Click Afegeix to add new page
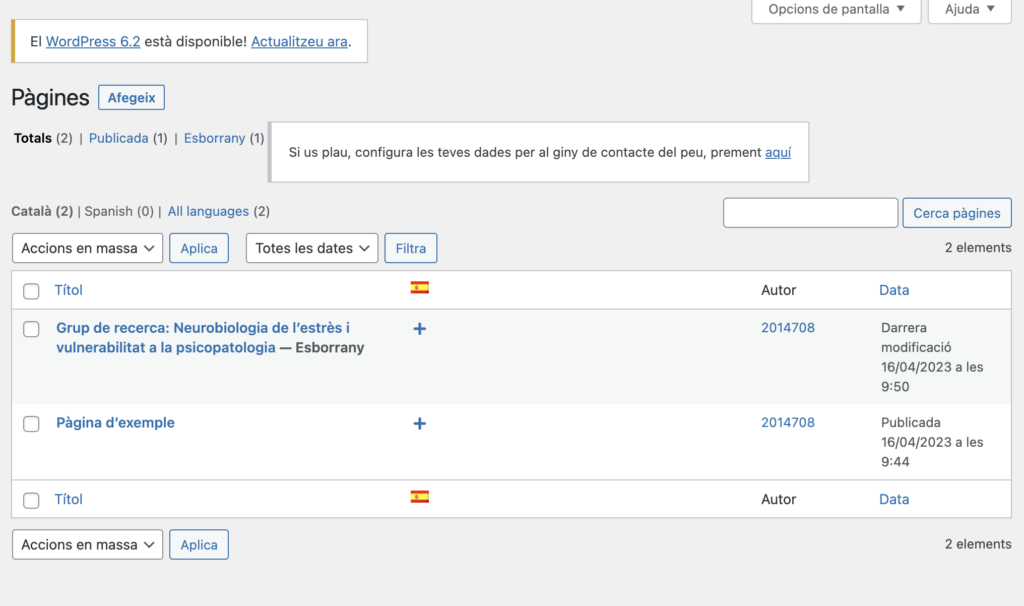 pos(131,97)
